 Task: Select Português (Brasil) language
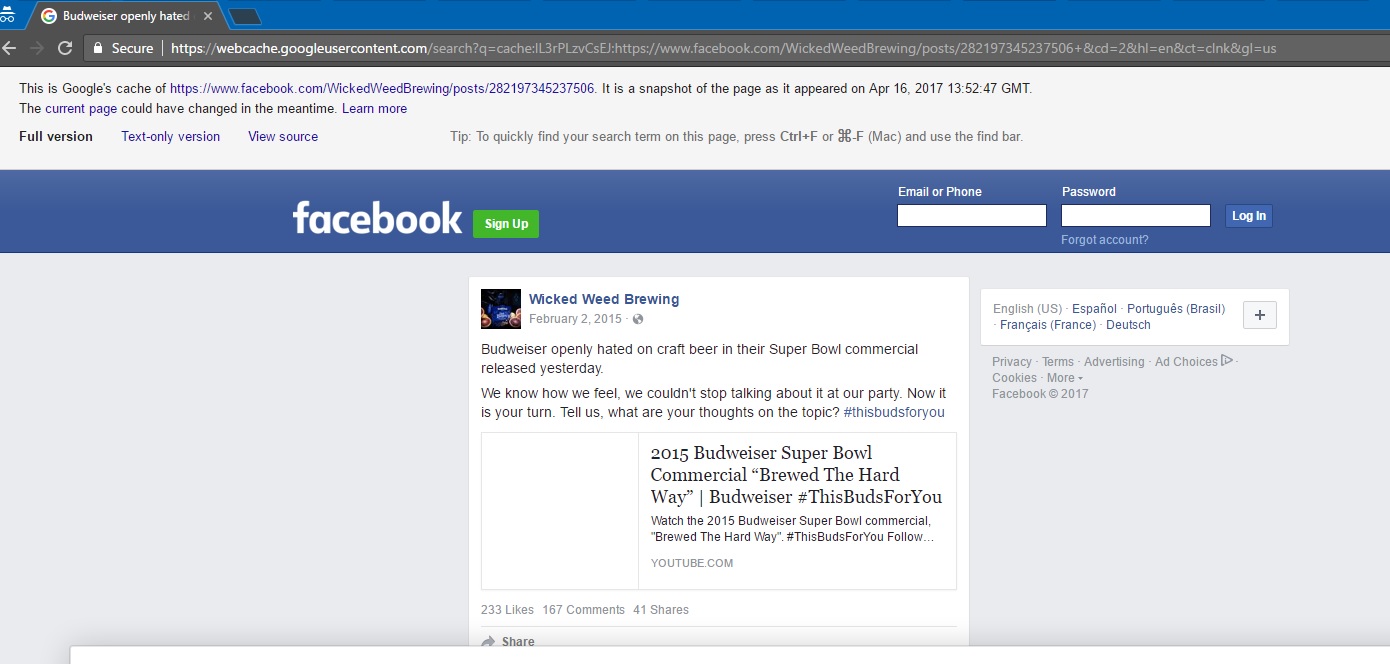click(x=1176, y=309)
